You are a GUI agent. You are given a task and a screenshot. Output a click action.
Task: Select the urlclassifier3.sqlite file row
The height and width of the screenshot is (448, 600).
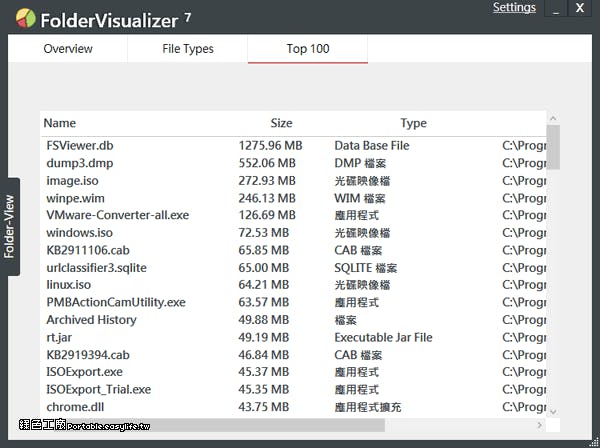pyautogui.click(x=294, y=268)
